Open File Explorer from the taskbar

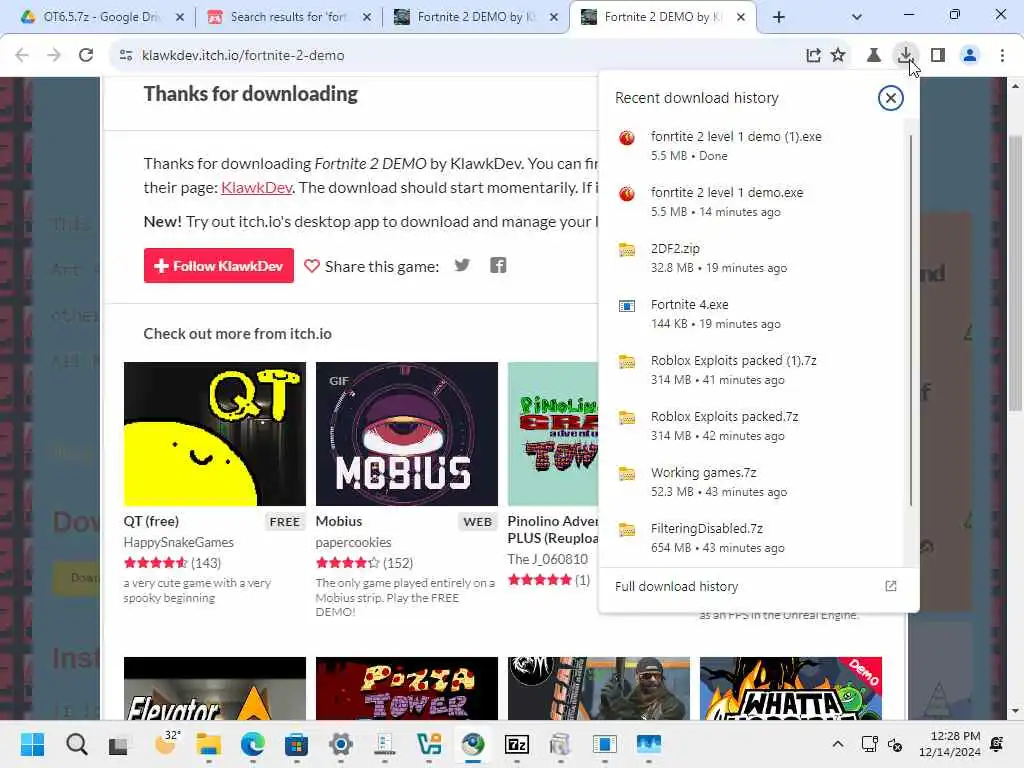(208, 744)
